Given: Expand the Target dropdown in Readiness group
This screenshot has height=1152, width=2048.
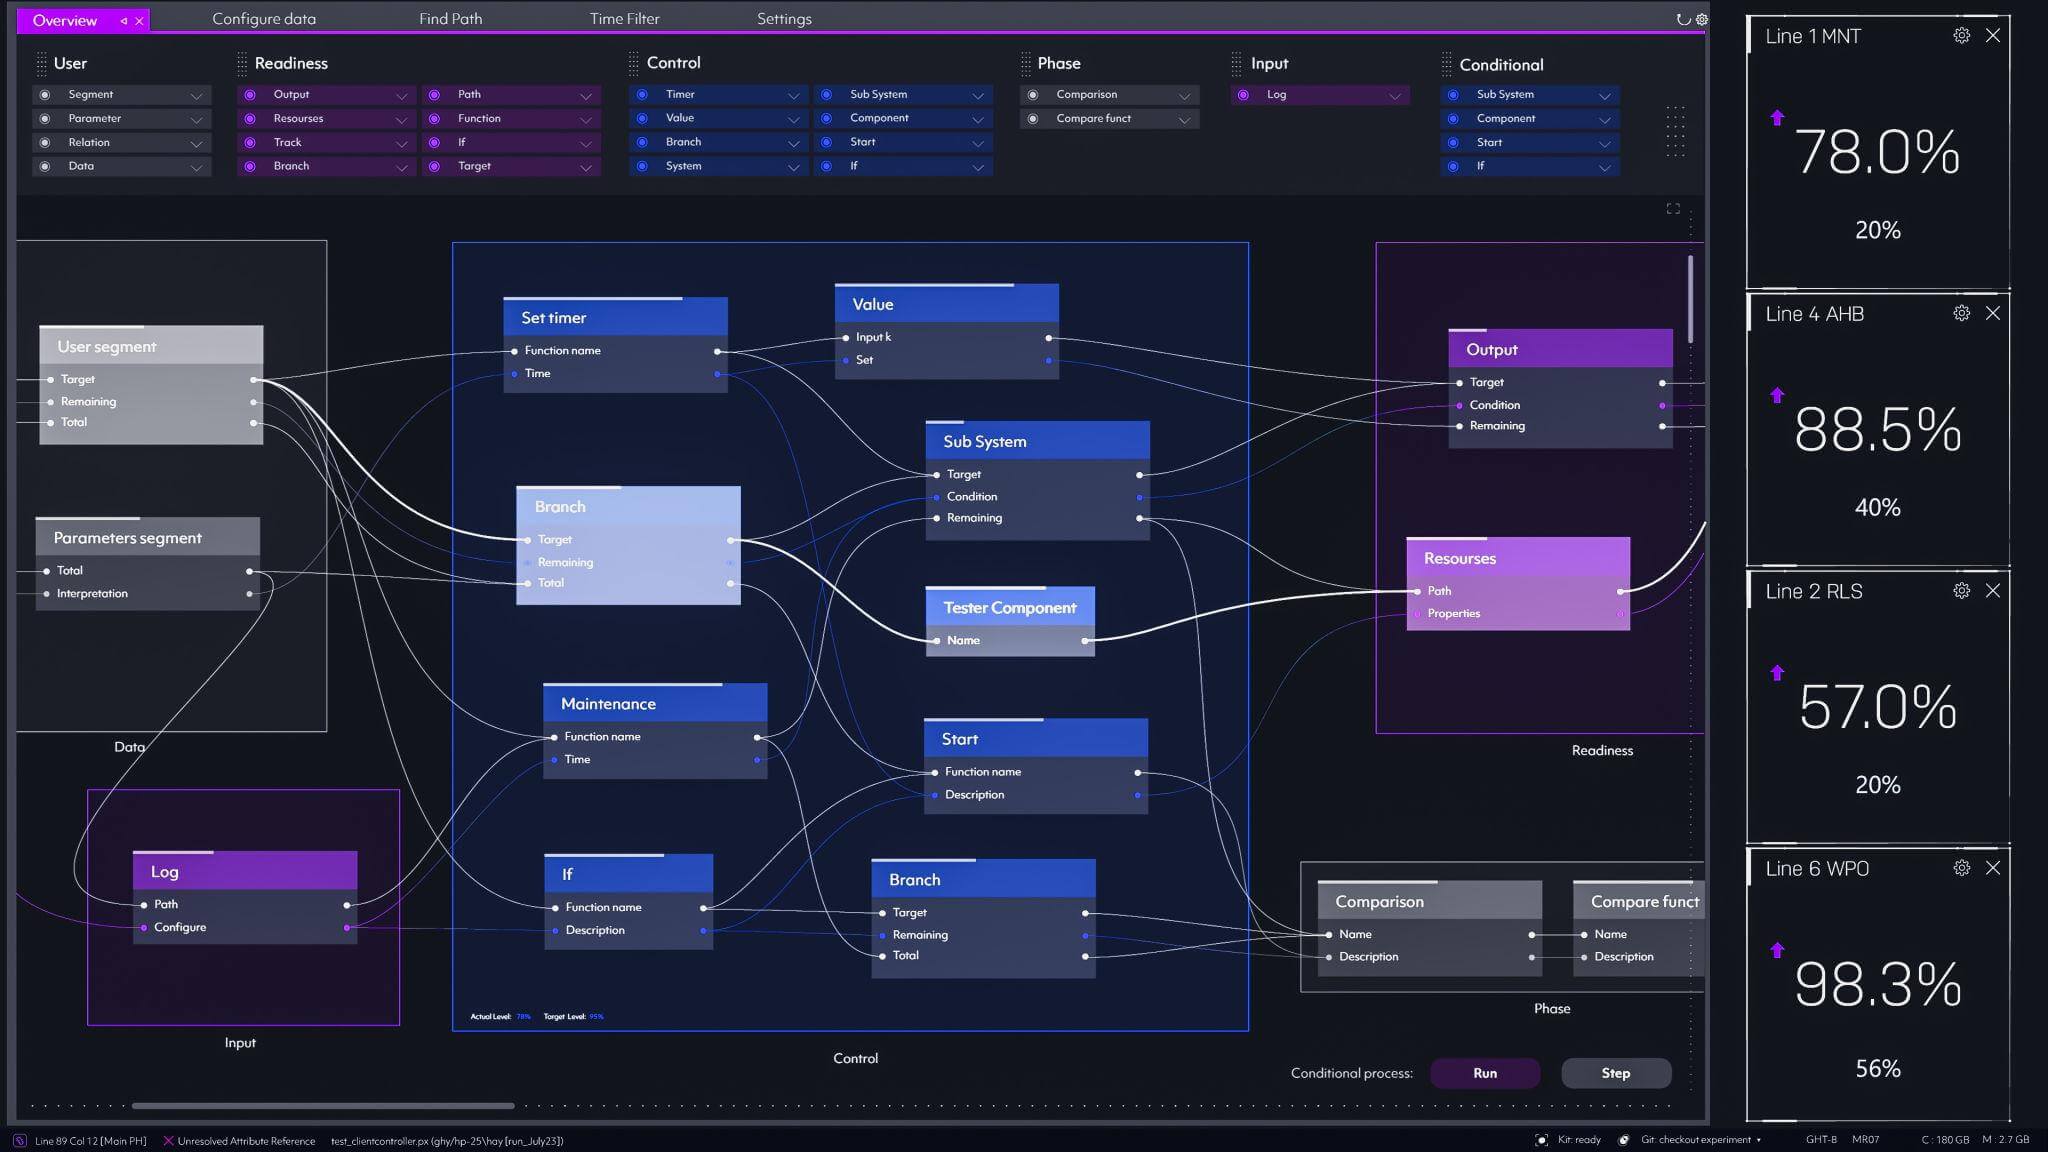Looking at the screenshot, I should click(x=586, y=168).
